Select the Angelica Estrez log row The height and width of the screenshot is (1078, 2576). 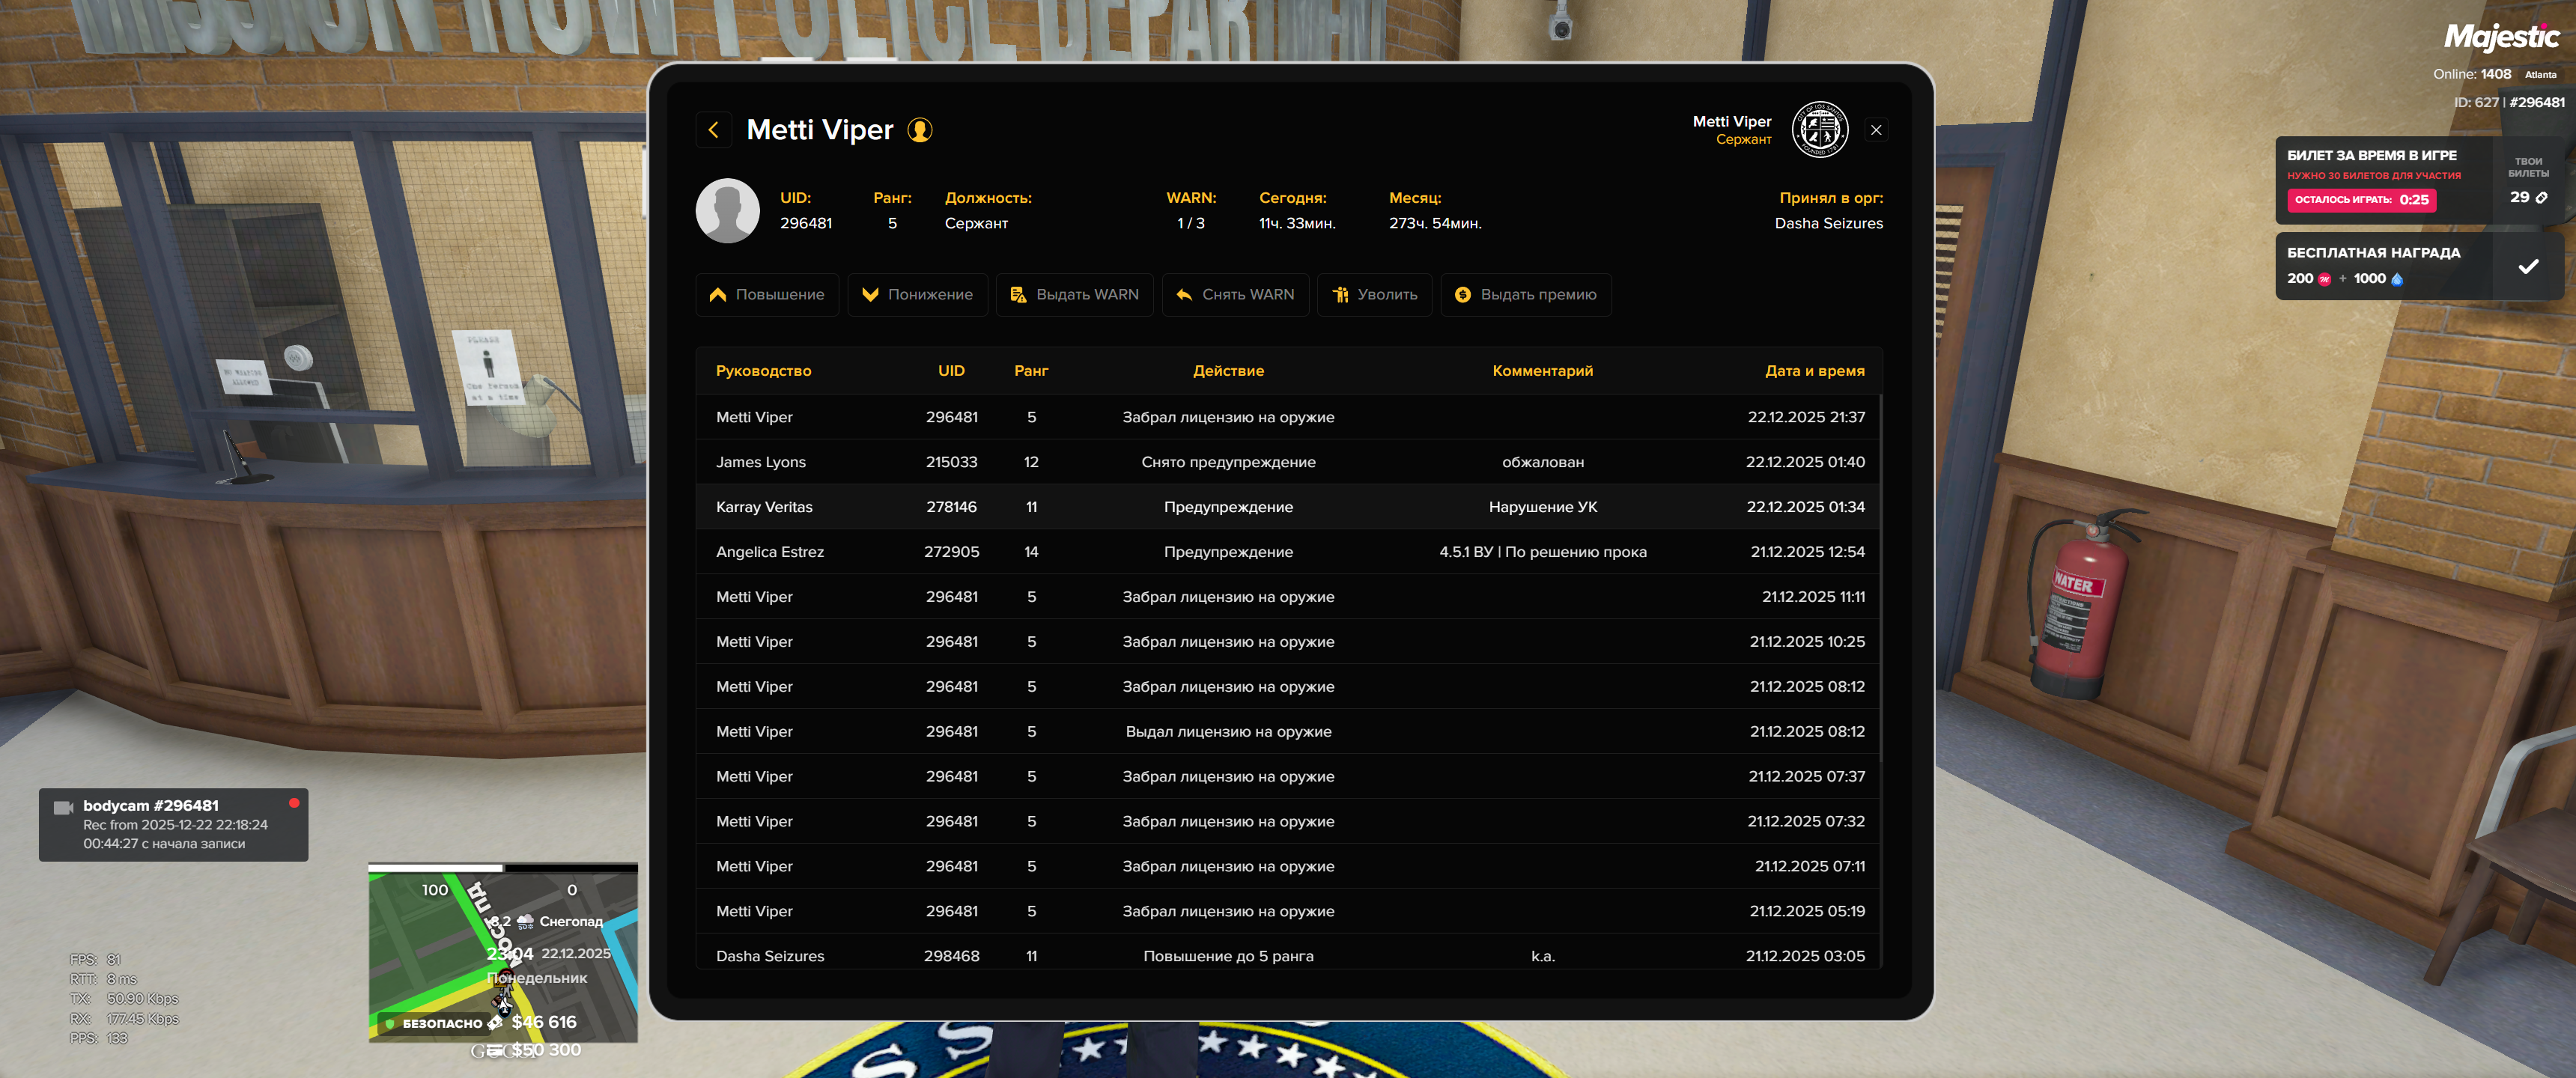click(1289, 552)
